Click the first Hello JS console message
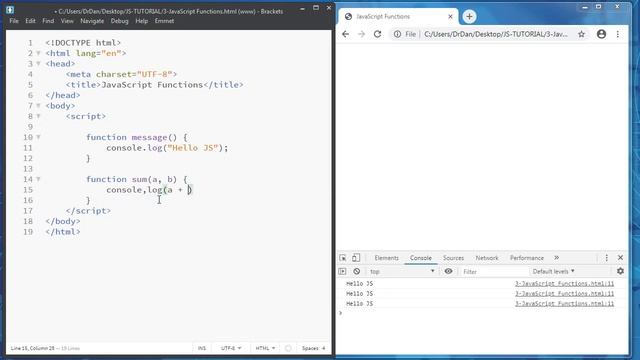Screen dimensions: 640x360 360,284
